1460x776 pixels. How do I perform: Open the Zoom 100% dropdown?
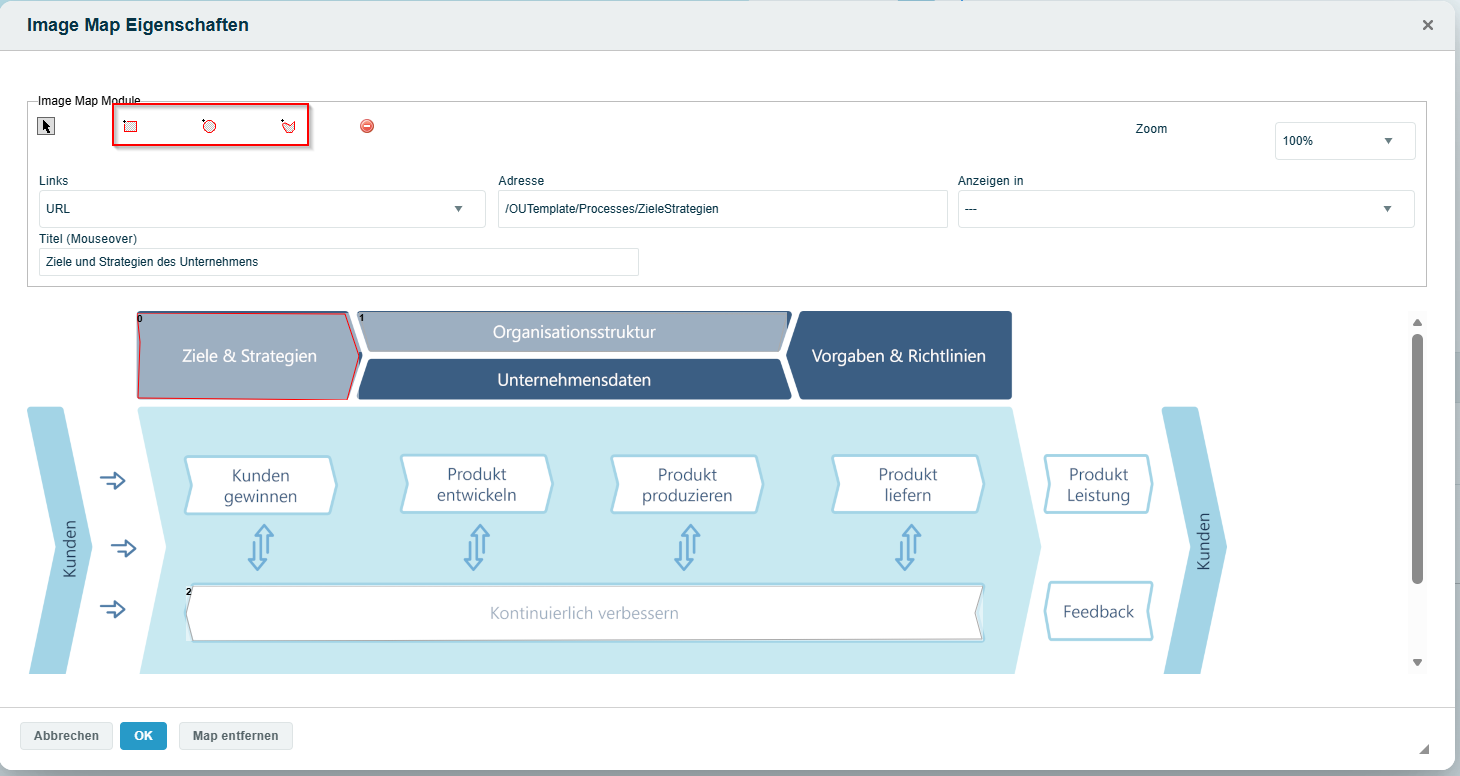pos(1345,141)
